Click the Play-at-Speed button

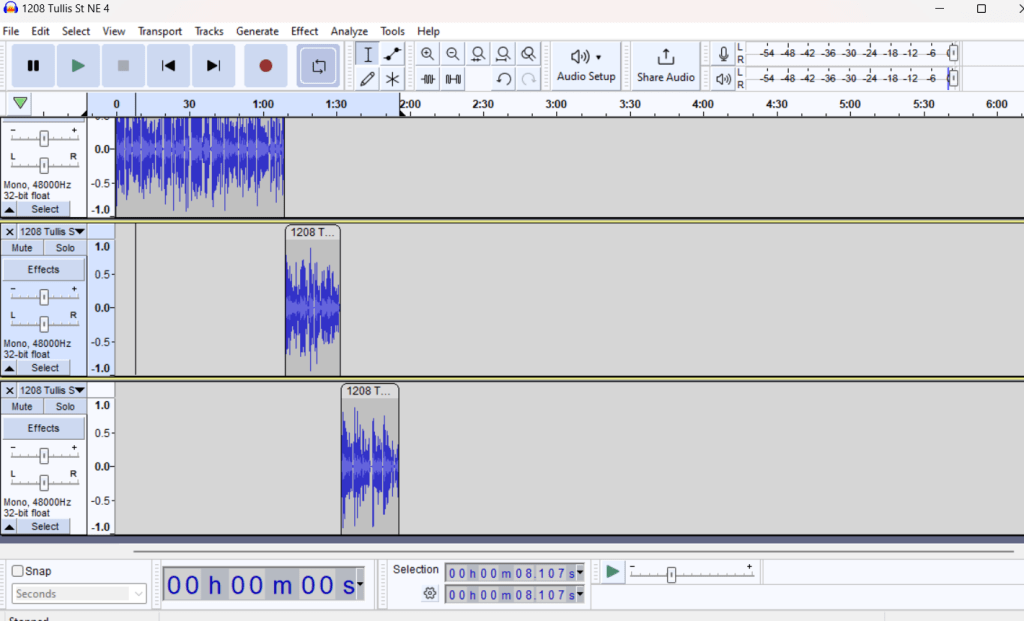click(x=613, y=572)
